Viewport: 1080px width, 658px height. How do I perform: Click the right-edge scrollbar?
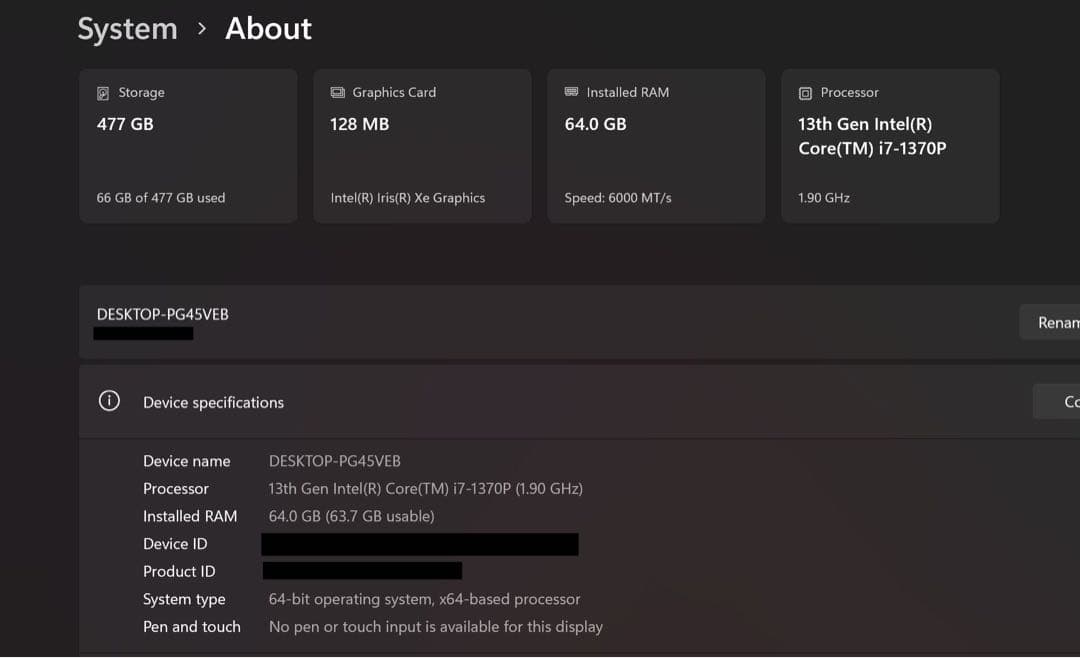1076,329
